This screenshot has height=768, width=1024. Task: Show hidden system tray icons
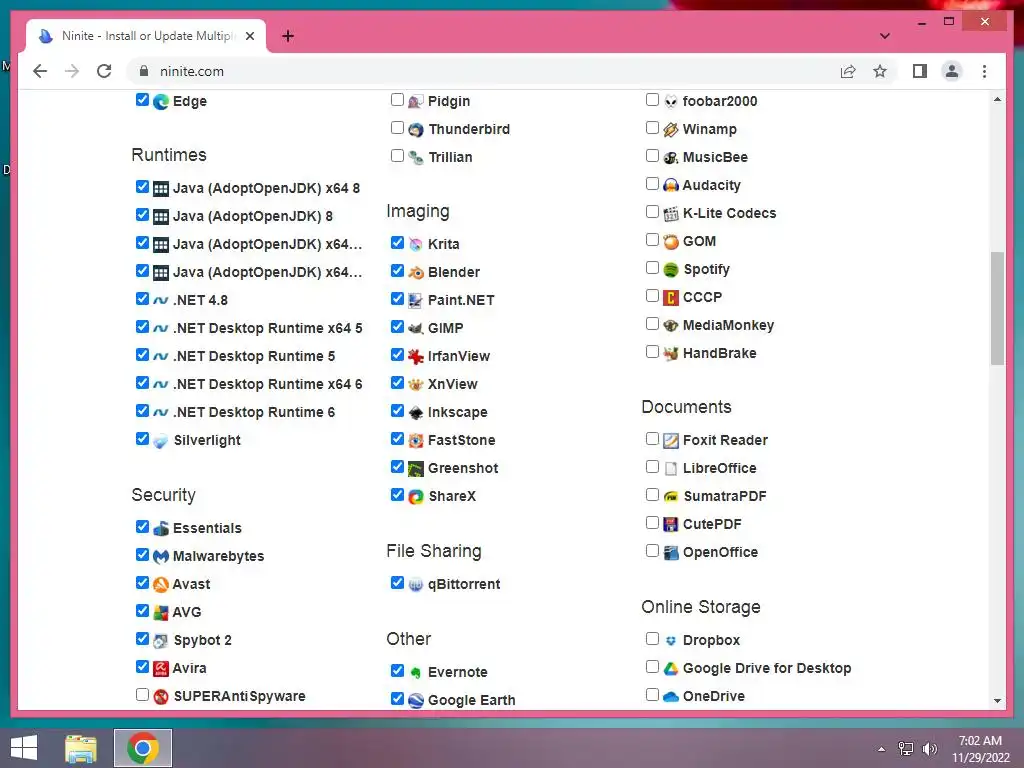882,748
